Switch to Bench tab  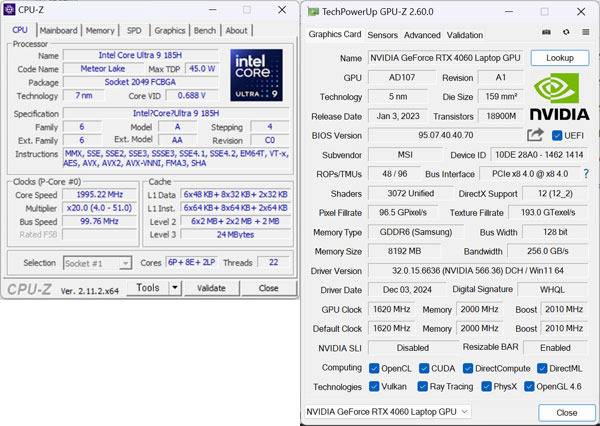click(205, 31)
